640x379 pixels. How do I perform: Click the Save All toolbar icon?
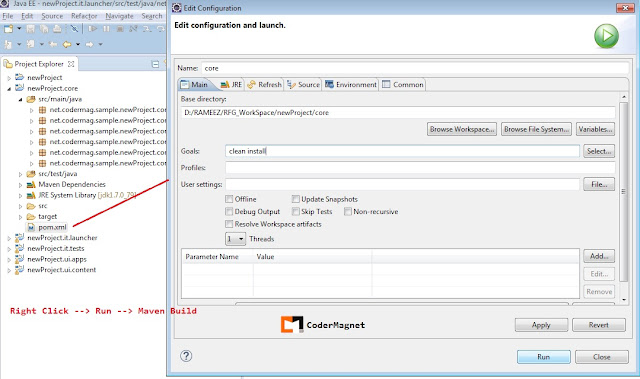[x=44, y=29]
